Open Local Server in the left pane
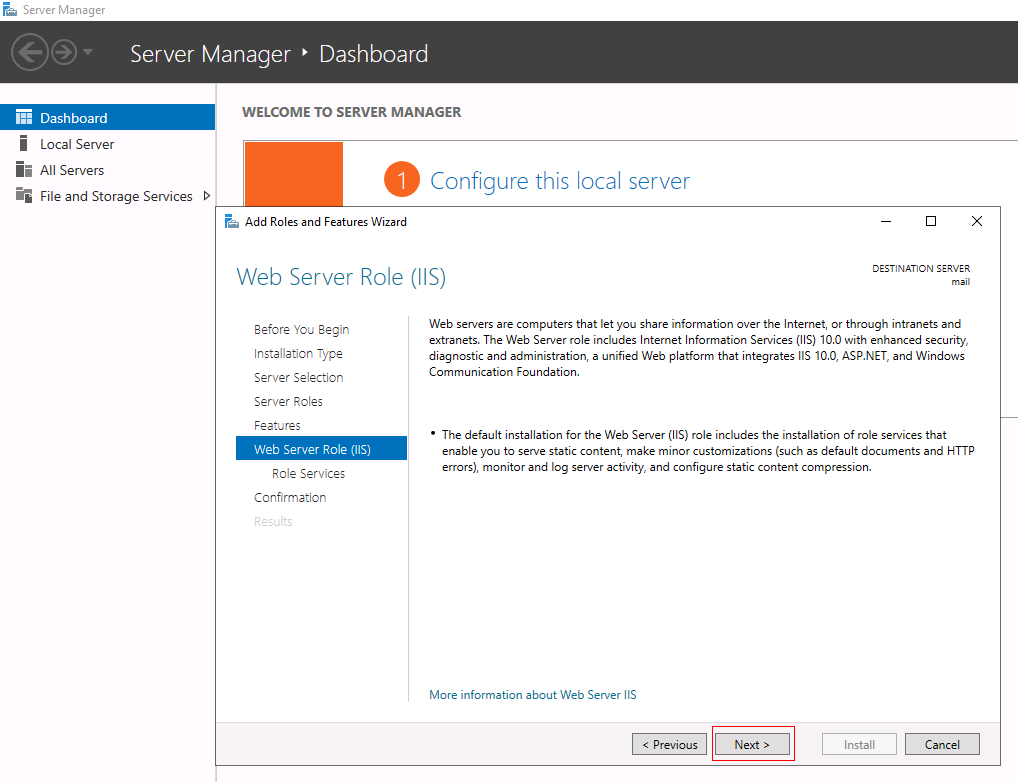Viewport: 1018px width, 782px height. click(x=108, y=144)
